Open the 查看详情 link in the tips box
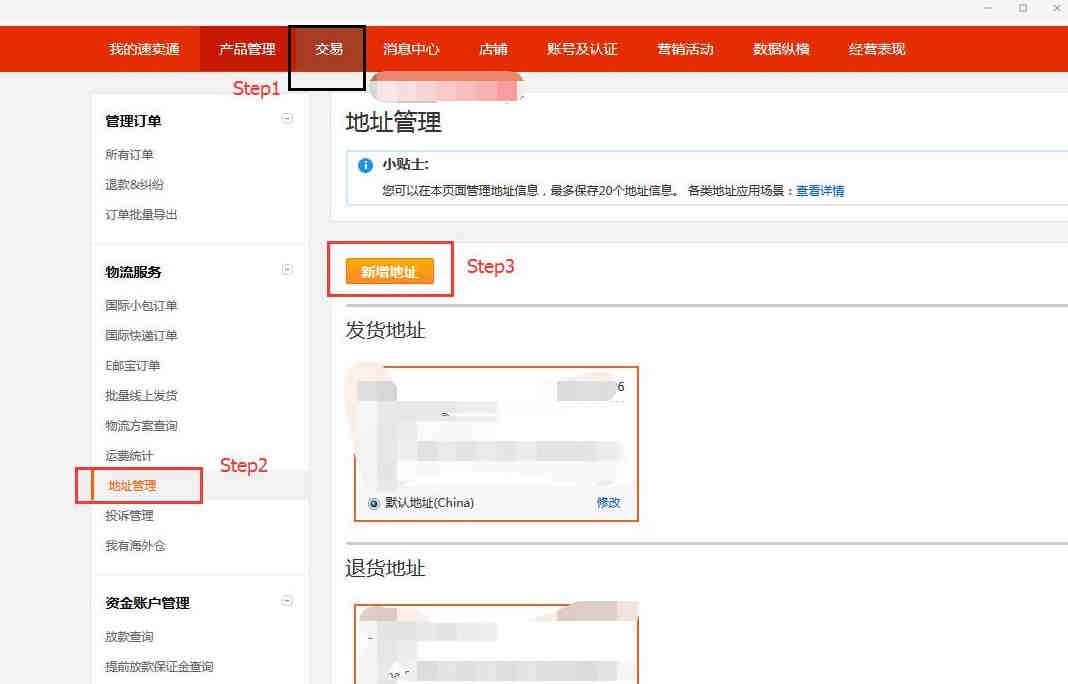Image resolution: width=1068 pixels, height=684 pixels. [820, 191]
